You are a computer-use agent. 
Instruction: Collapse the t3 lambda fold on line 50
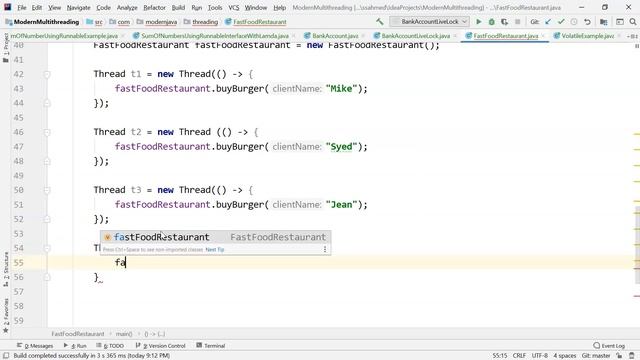point(47,191)
